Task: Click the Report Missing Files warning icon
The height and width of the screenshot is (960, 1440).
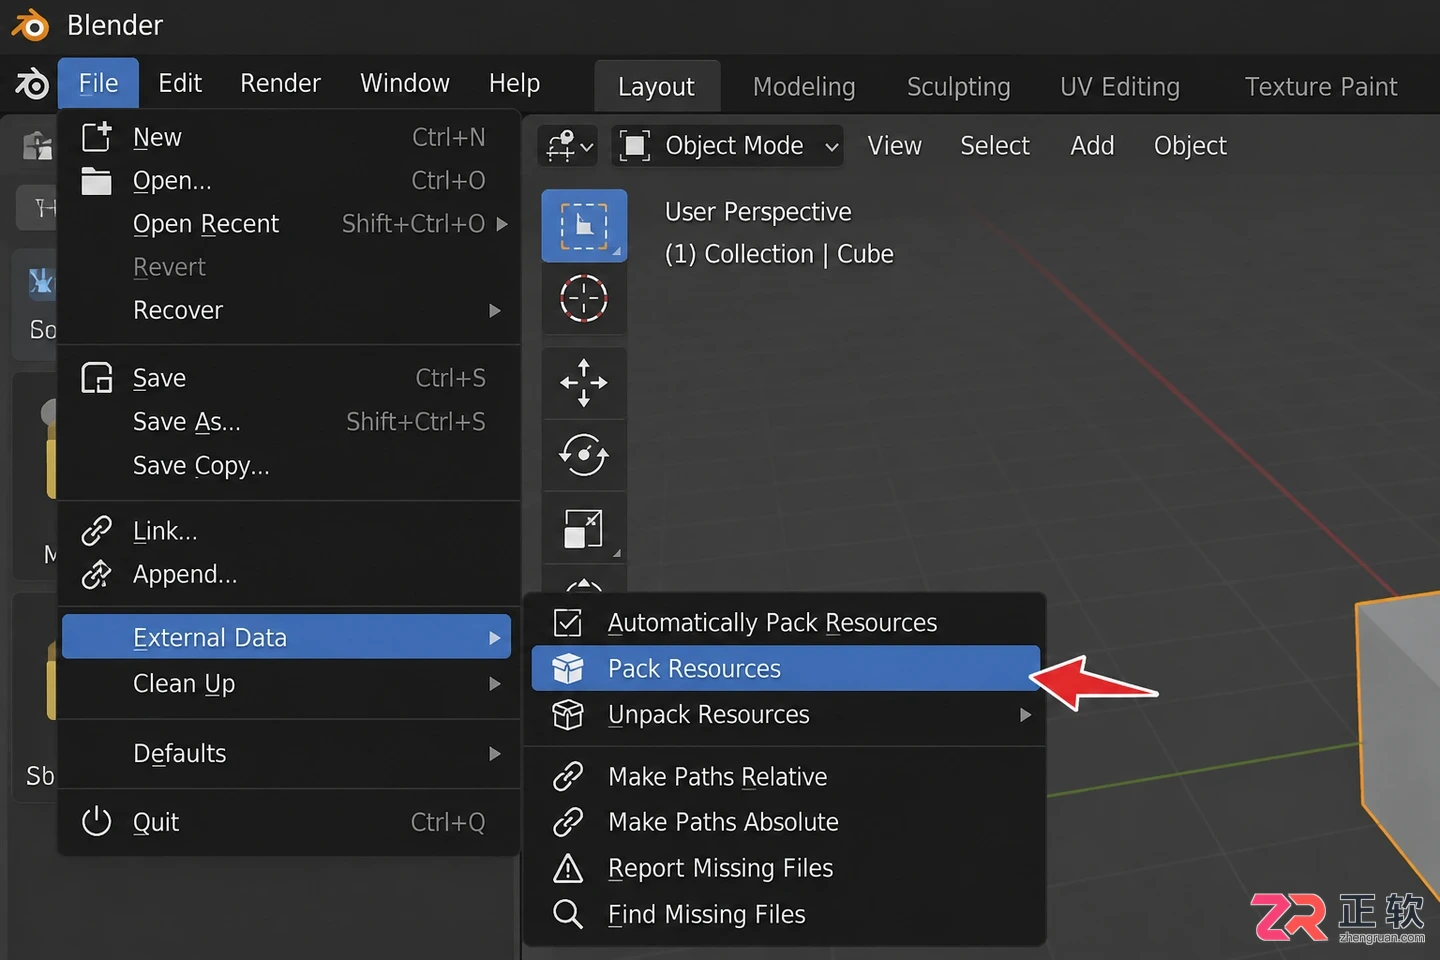Action: (x=568, y=868)
